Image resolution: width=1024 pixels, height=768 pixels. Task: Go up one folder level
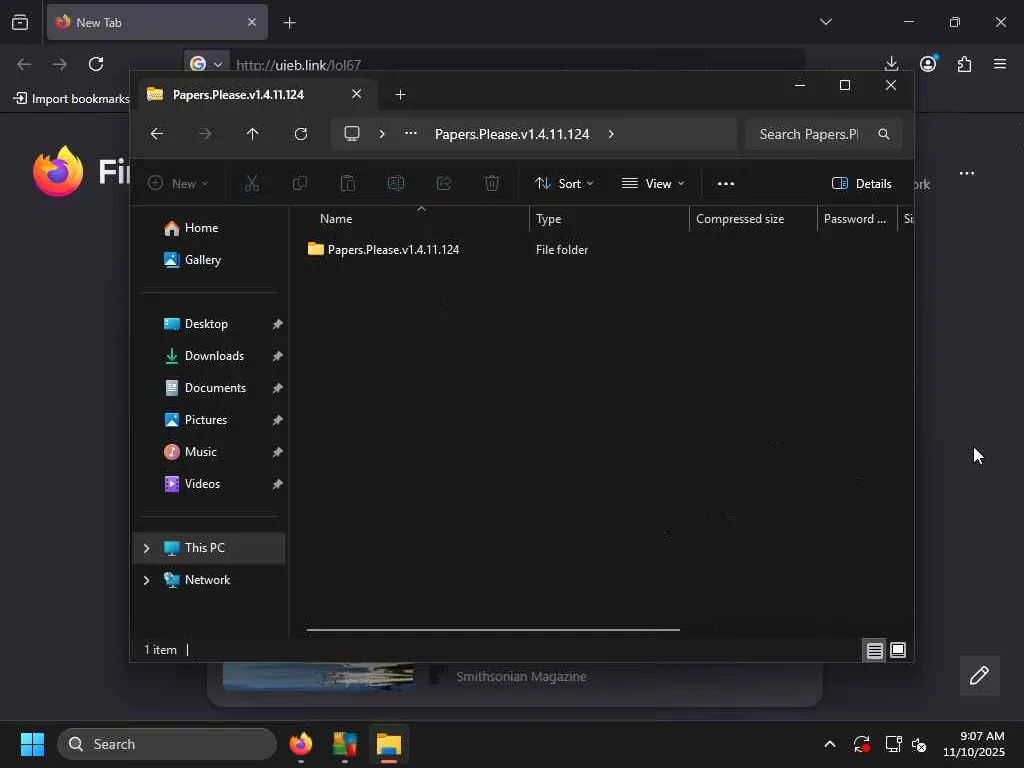pos(253,134)
